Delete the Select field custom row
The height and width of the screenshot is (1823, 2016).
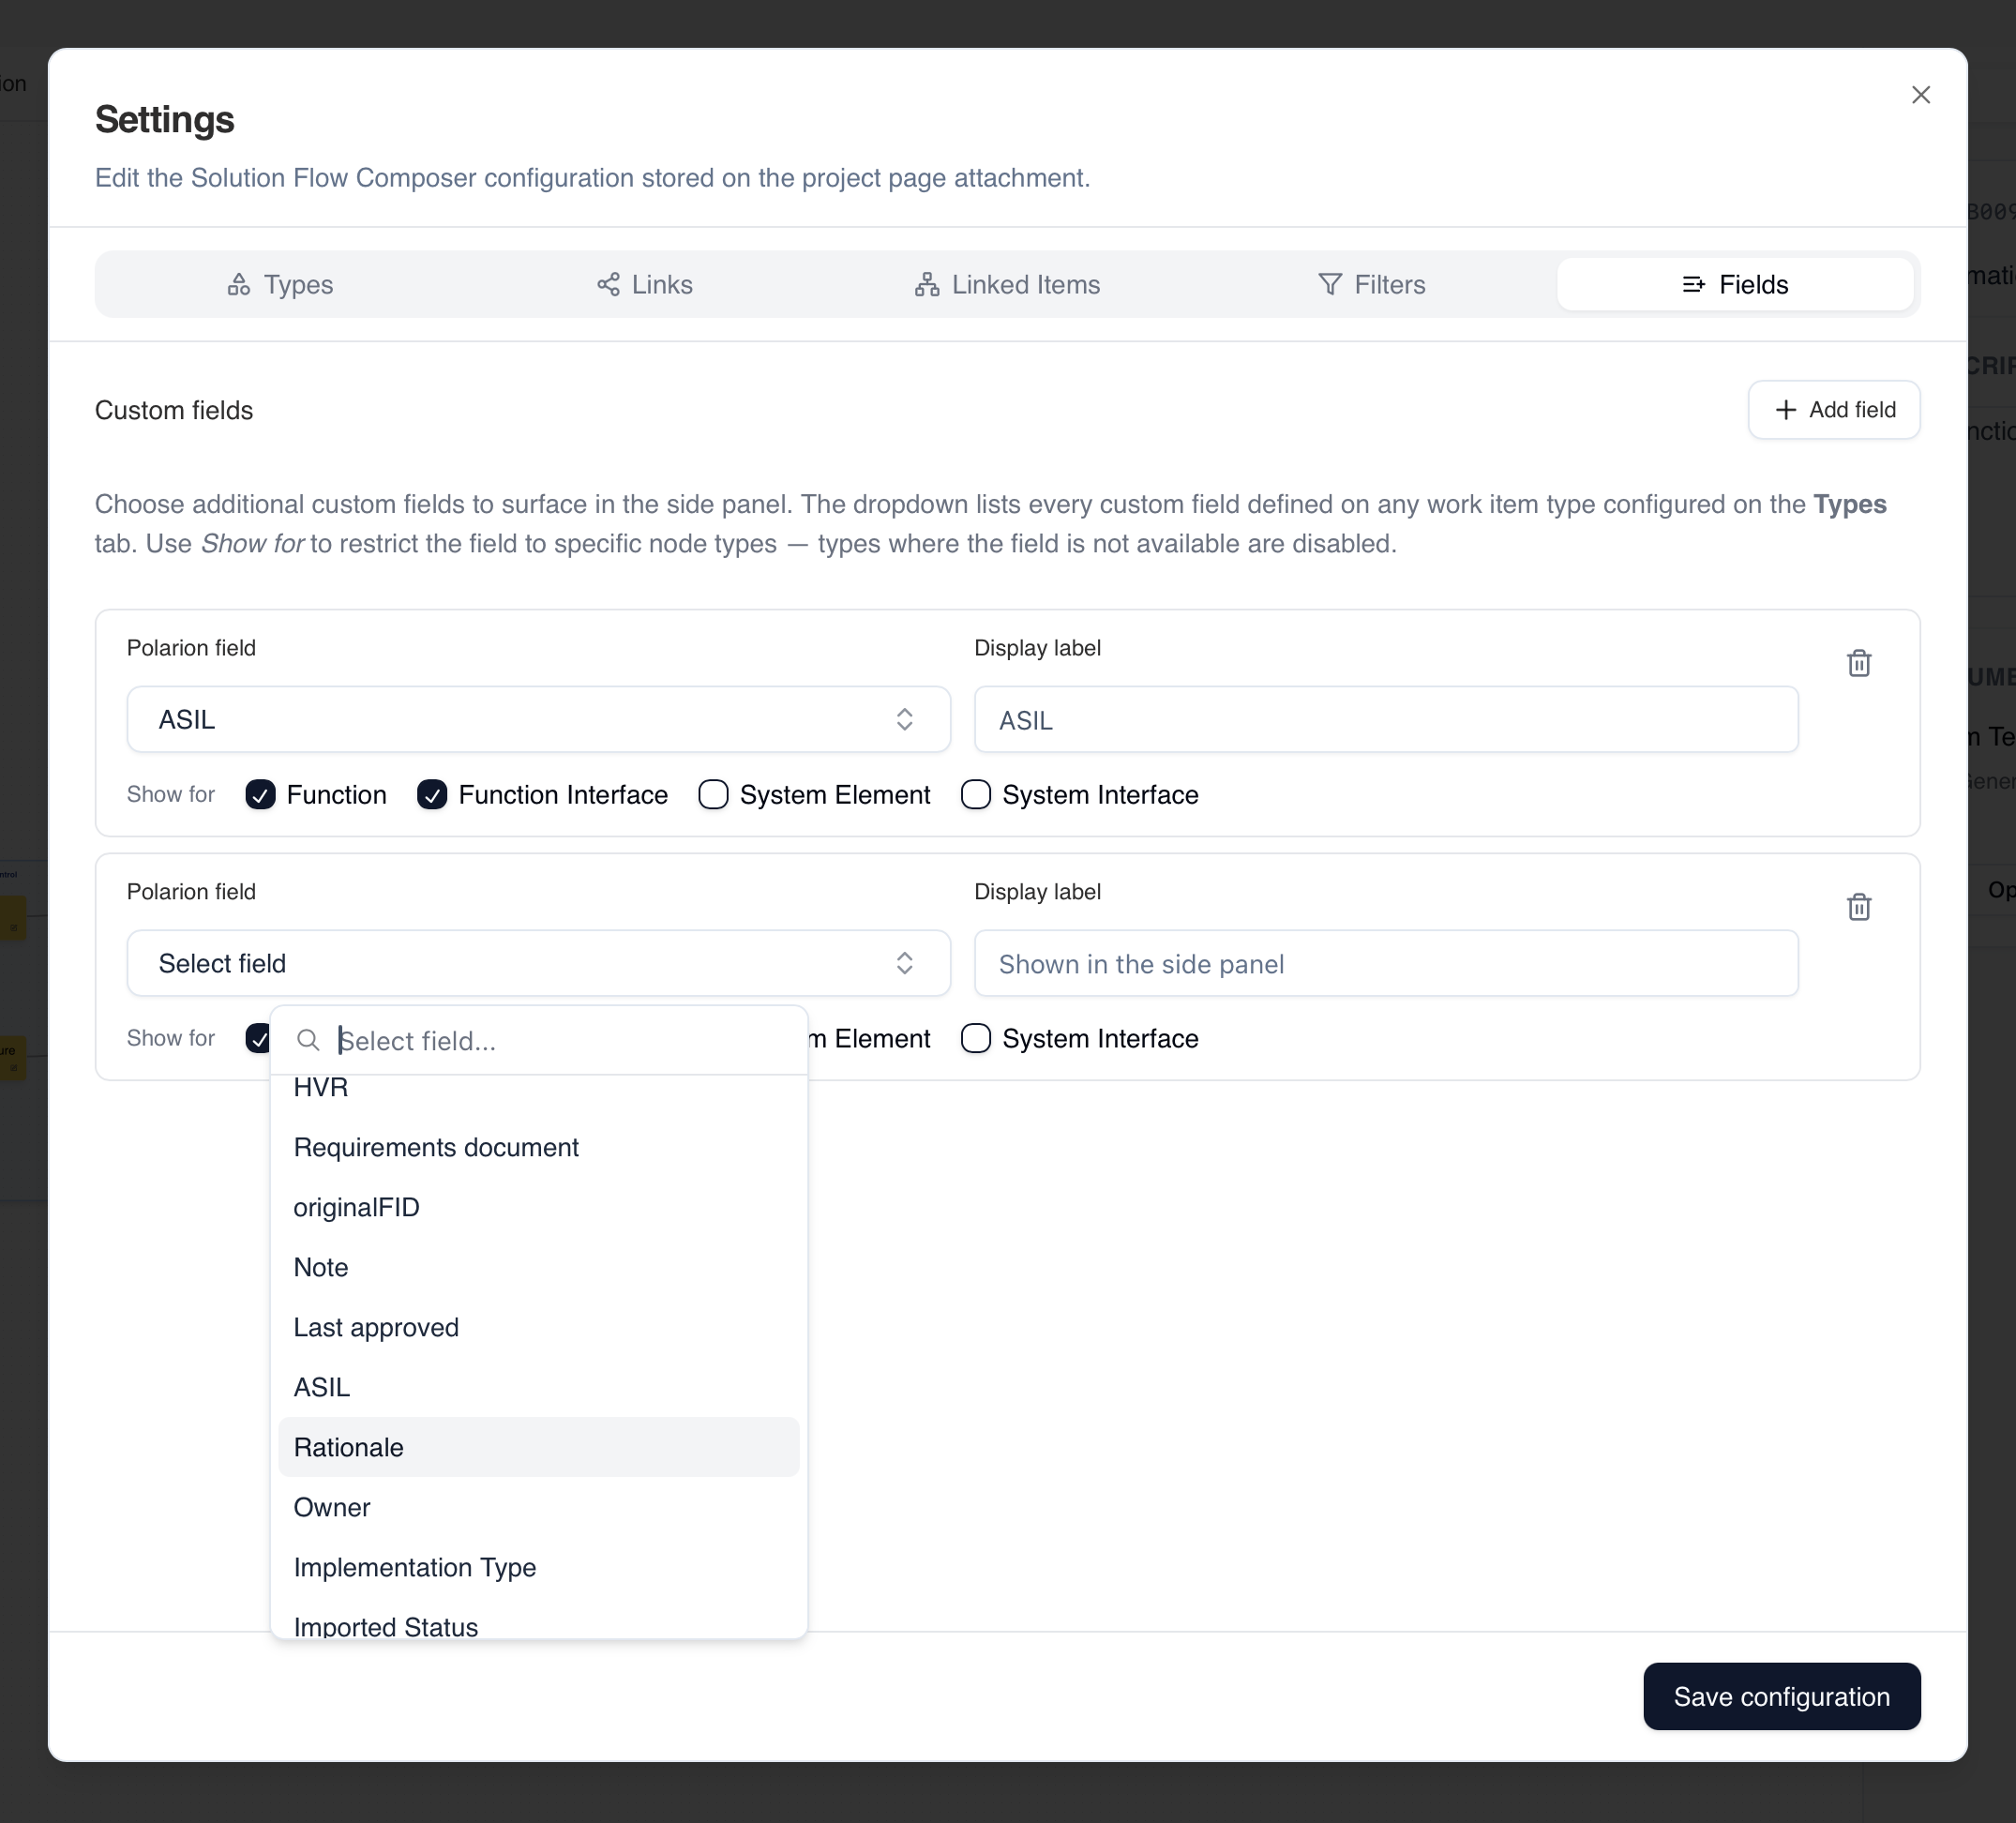(1858, 907)
